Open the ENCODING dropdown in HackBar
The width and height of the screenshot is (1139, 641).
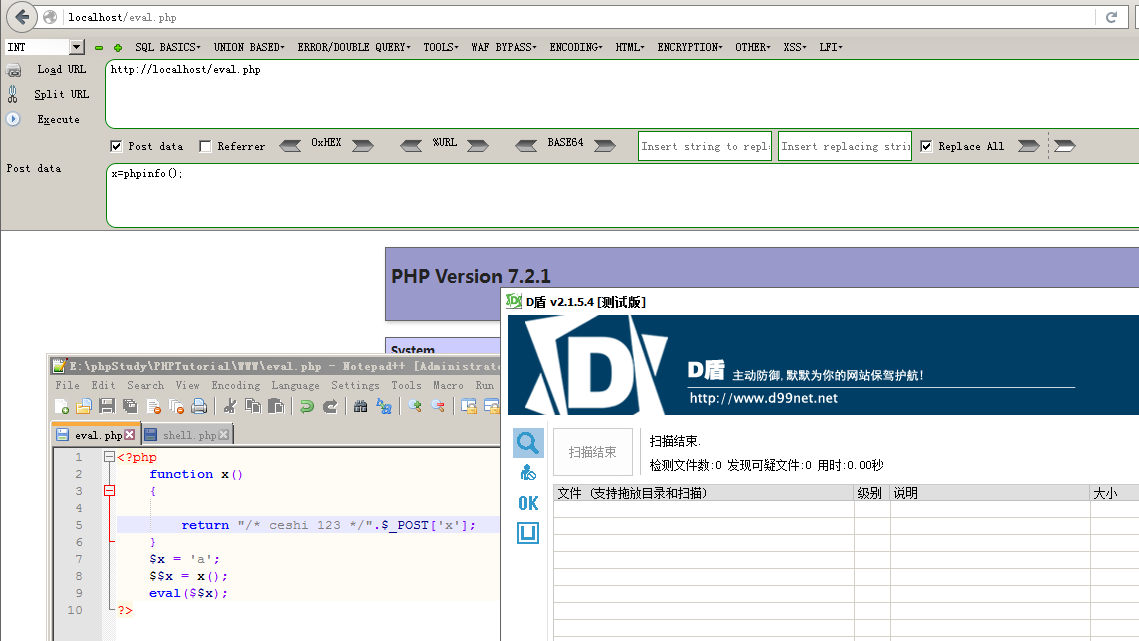point(576,47)
